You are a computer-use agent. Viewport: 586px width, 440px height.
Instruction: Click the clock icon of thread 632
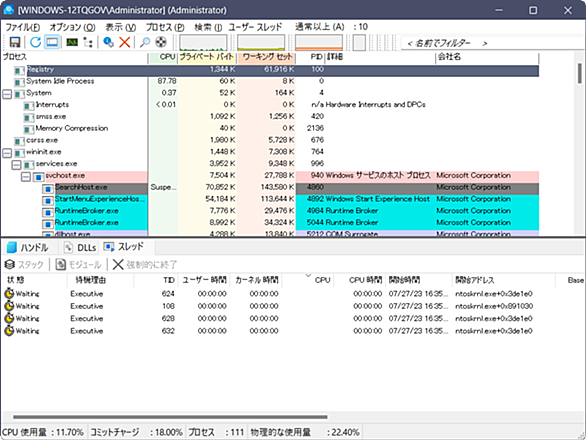[x=9, y=330]
